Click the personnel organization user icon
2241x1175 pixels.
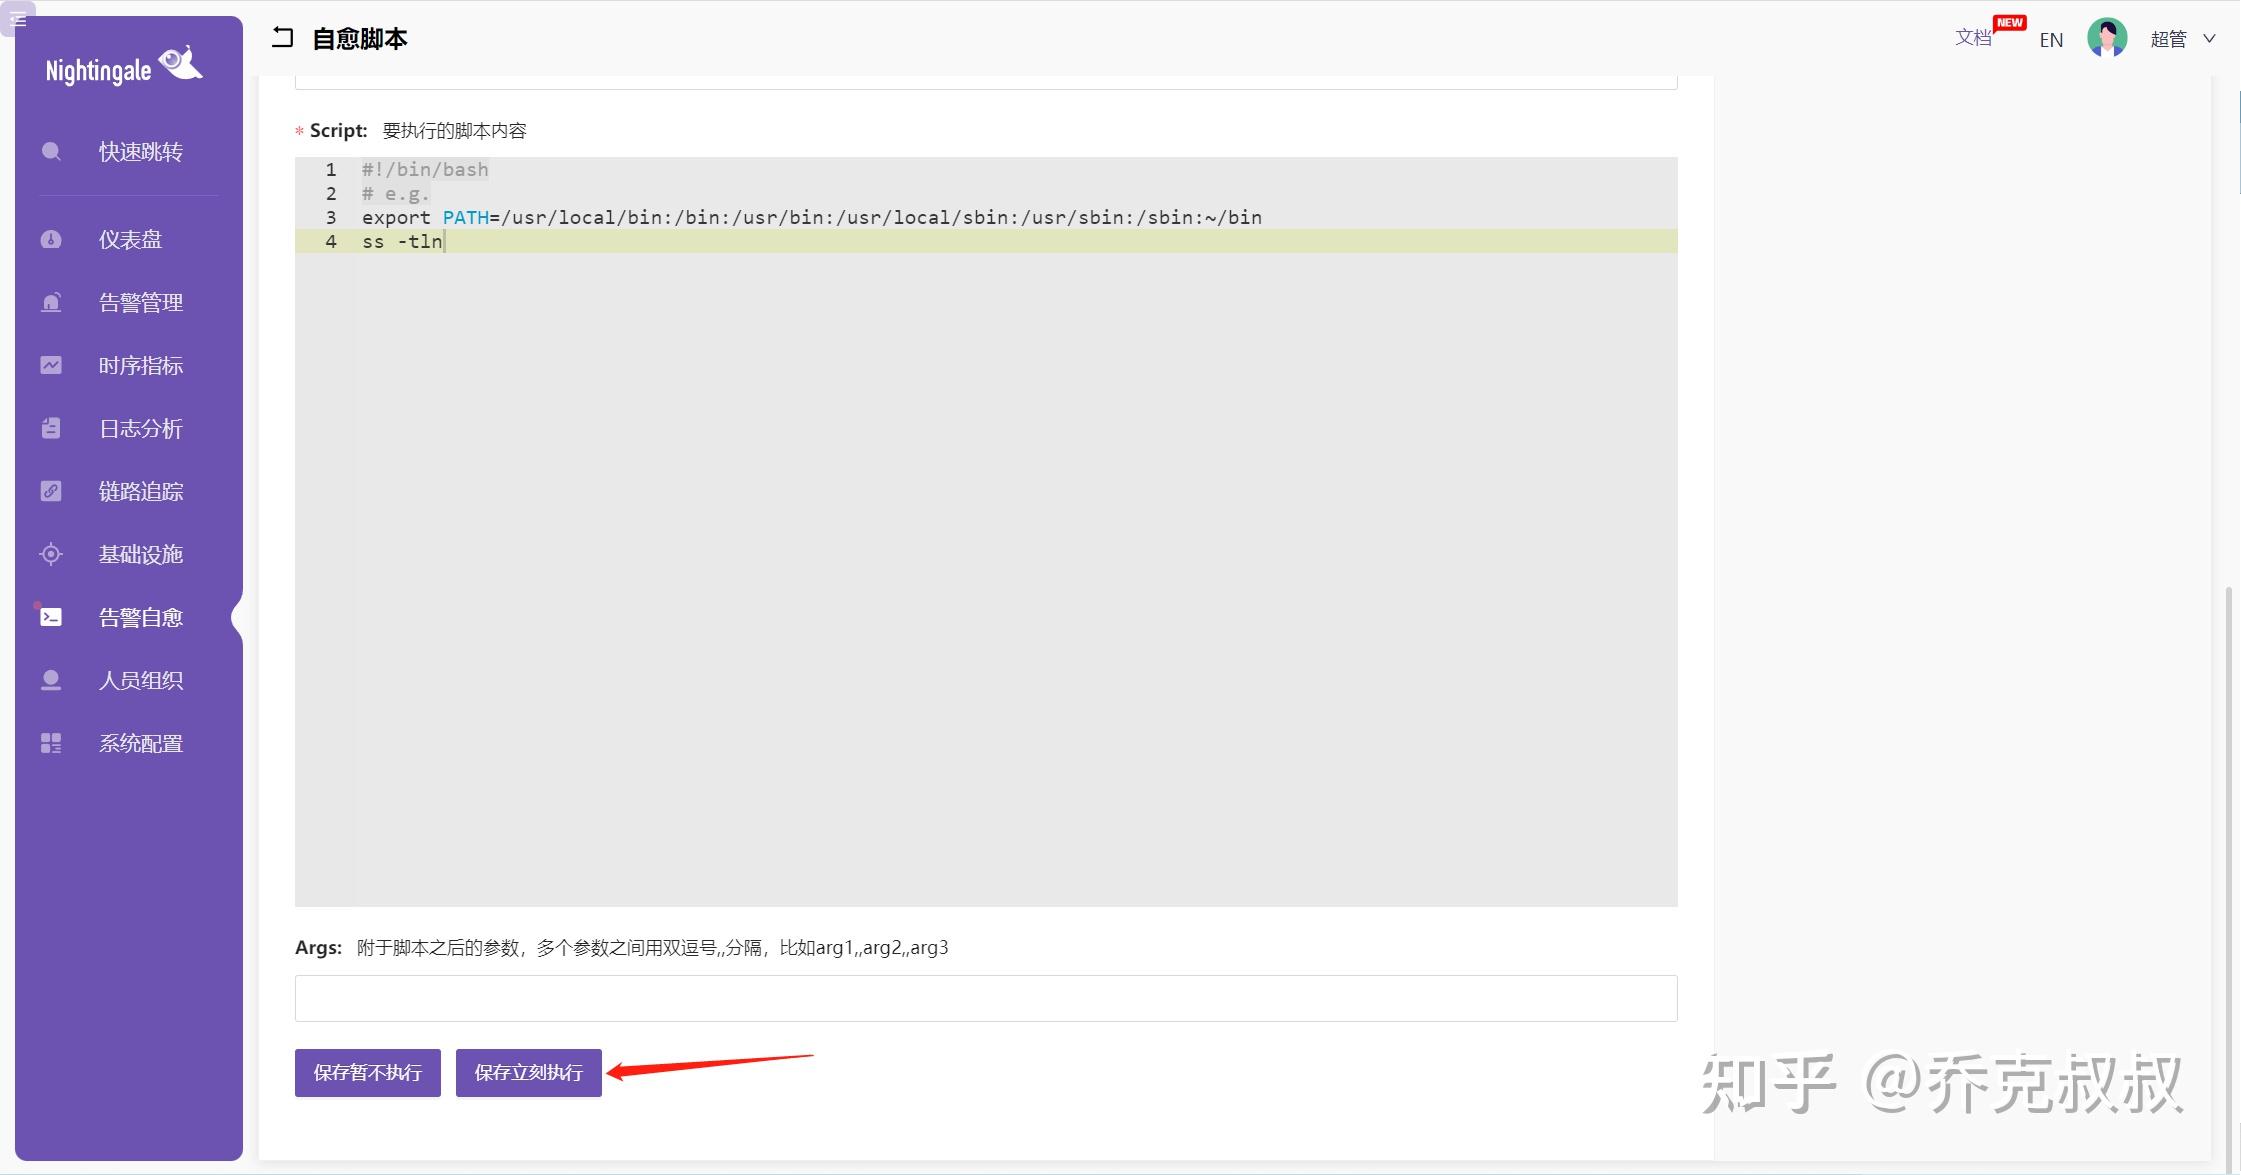(51, 681)
